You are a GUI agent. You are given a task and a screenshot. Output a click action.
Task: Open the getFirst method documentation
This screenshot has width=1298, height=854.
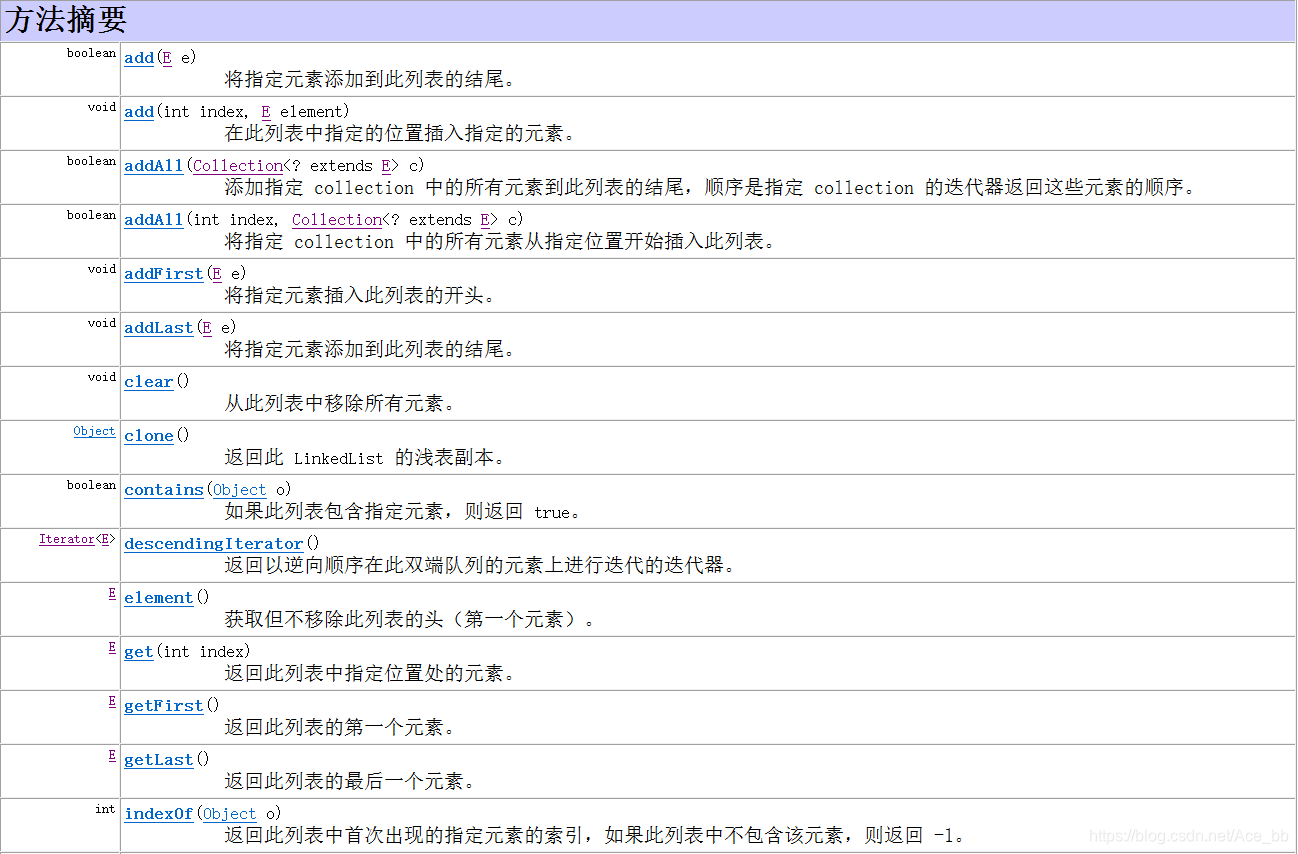[163, 706]
